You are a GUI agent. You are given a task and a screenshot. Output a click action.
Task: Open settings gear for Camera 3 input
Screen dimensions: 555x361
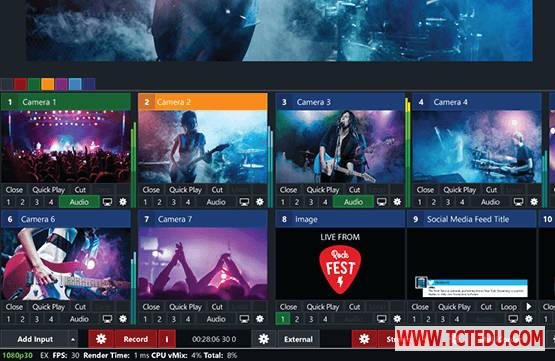point(397,202)
